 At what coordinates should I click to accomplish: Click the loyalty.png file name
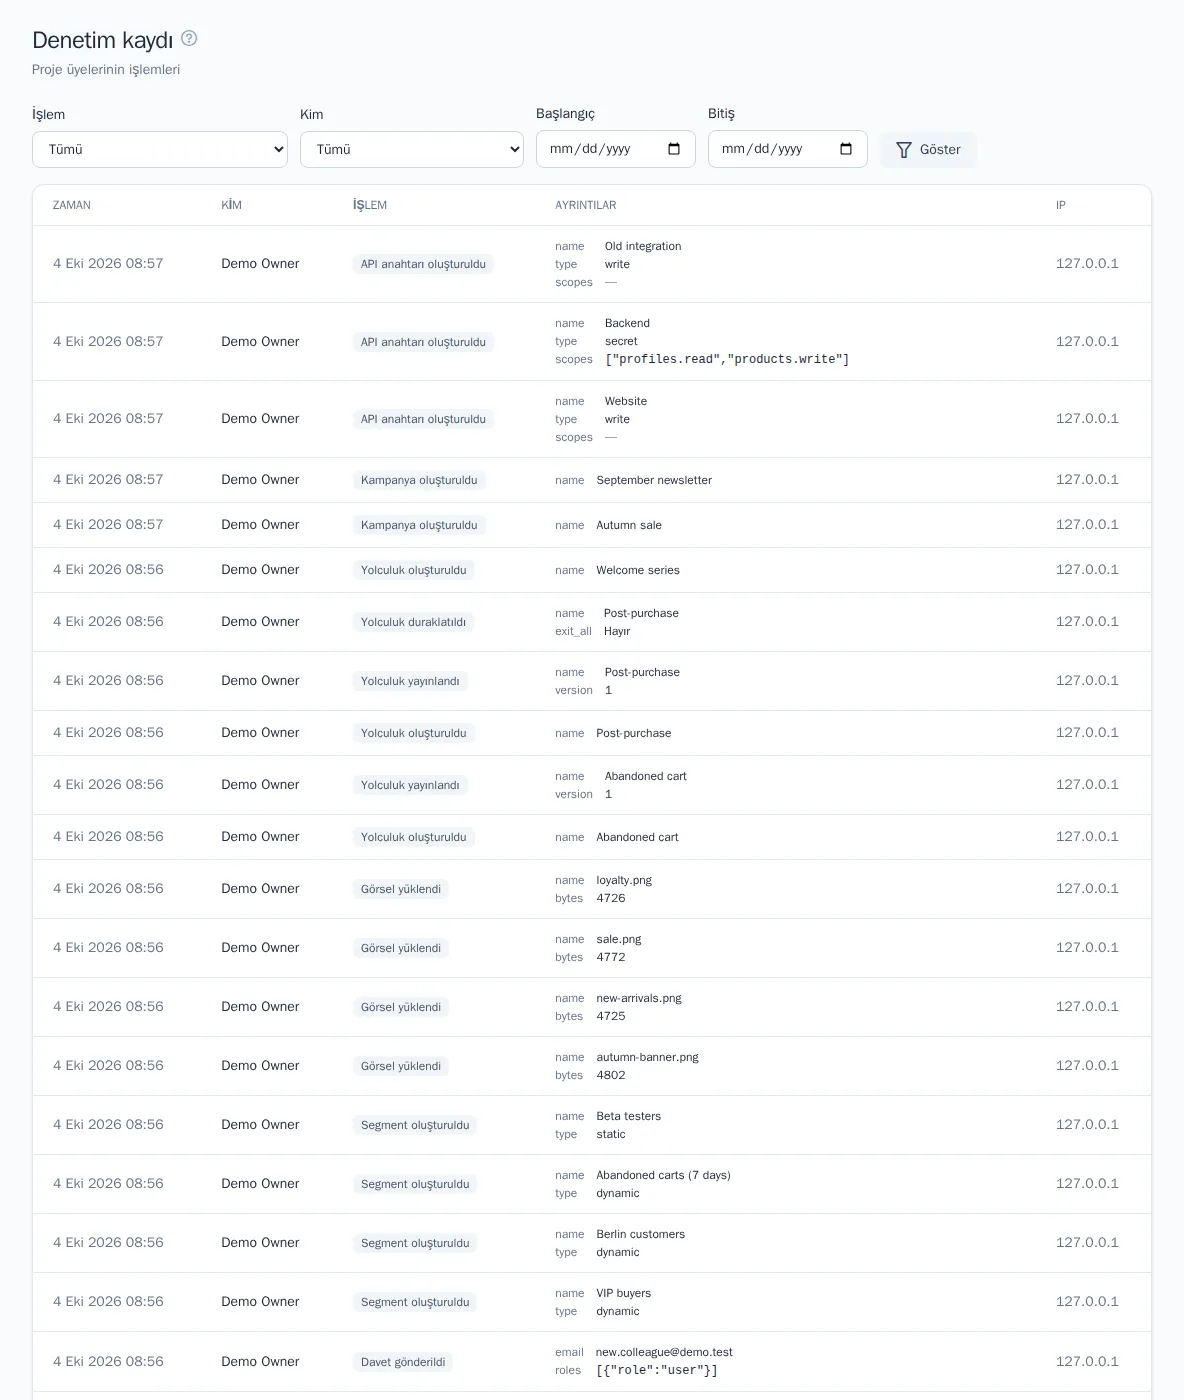(x=624, y=880)
